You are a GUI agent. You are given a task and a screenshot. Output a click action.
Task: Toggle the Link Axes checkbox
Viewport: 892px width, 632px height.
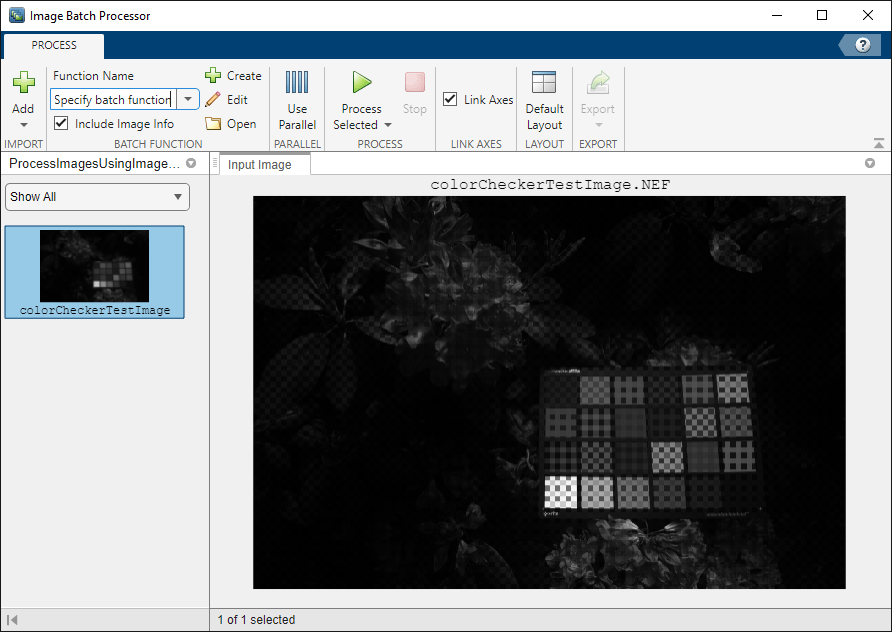pyautogui.click(x=449, y=99)
